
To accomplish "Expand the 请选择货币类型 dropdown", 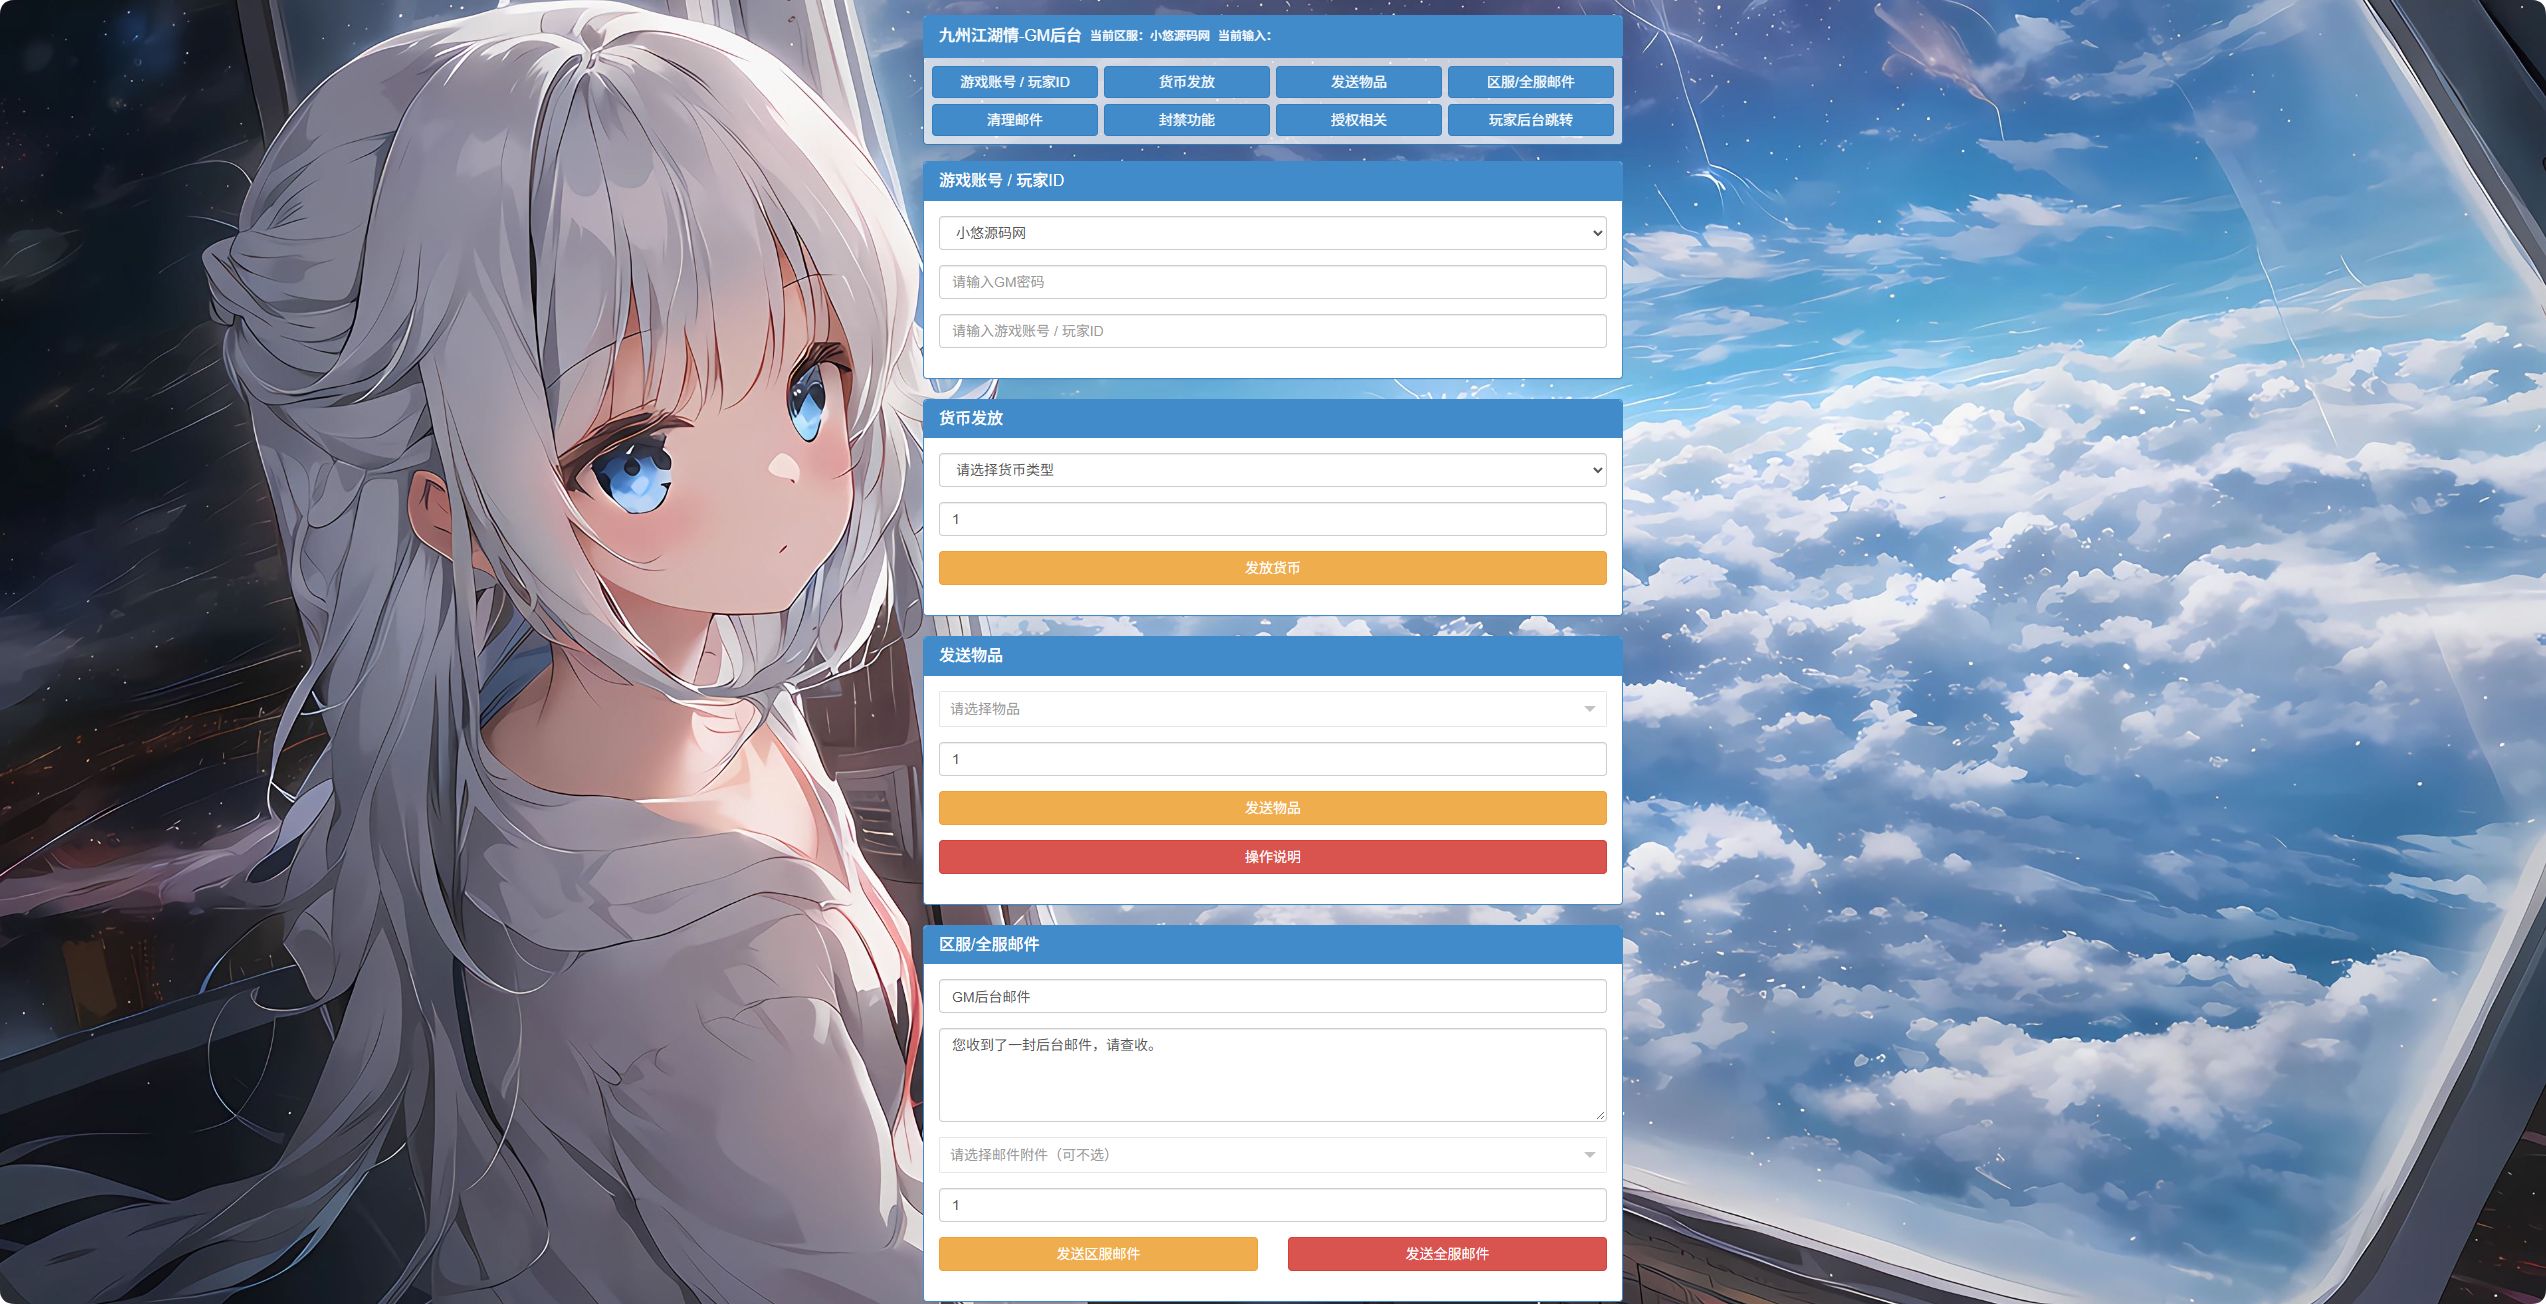I will point(1272,470).
